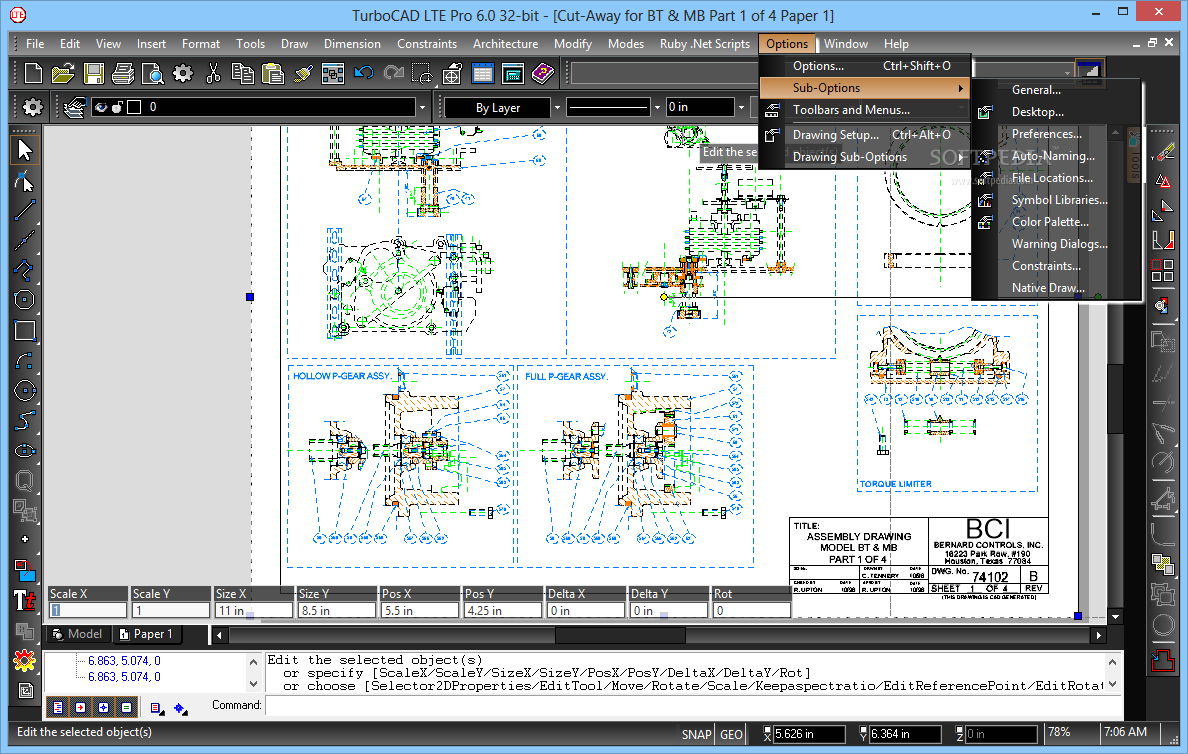
Task: Open the line style dropdown arrow
Action: coord(657,108)
